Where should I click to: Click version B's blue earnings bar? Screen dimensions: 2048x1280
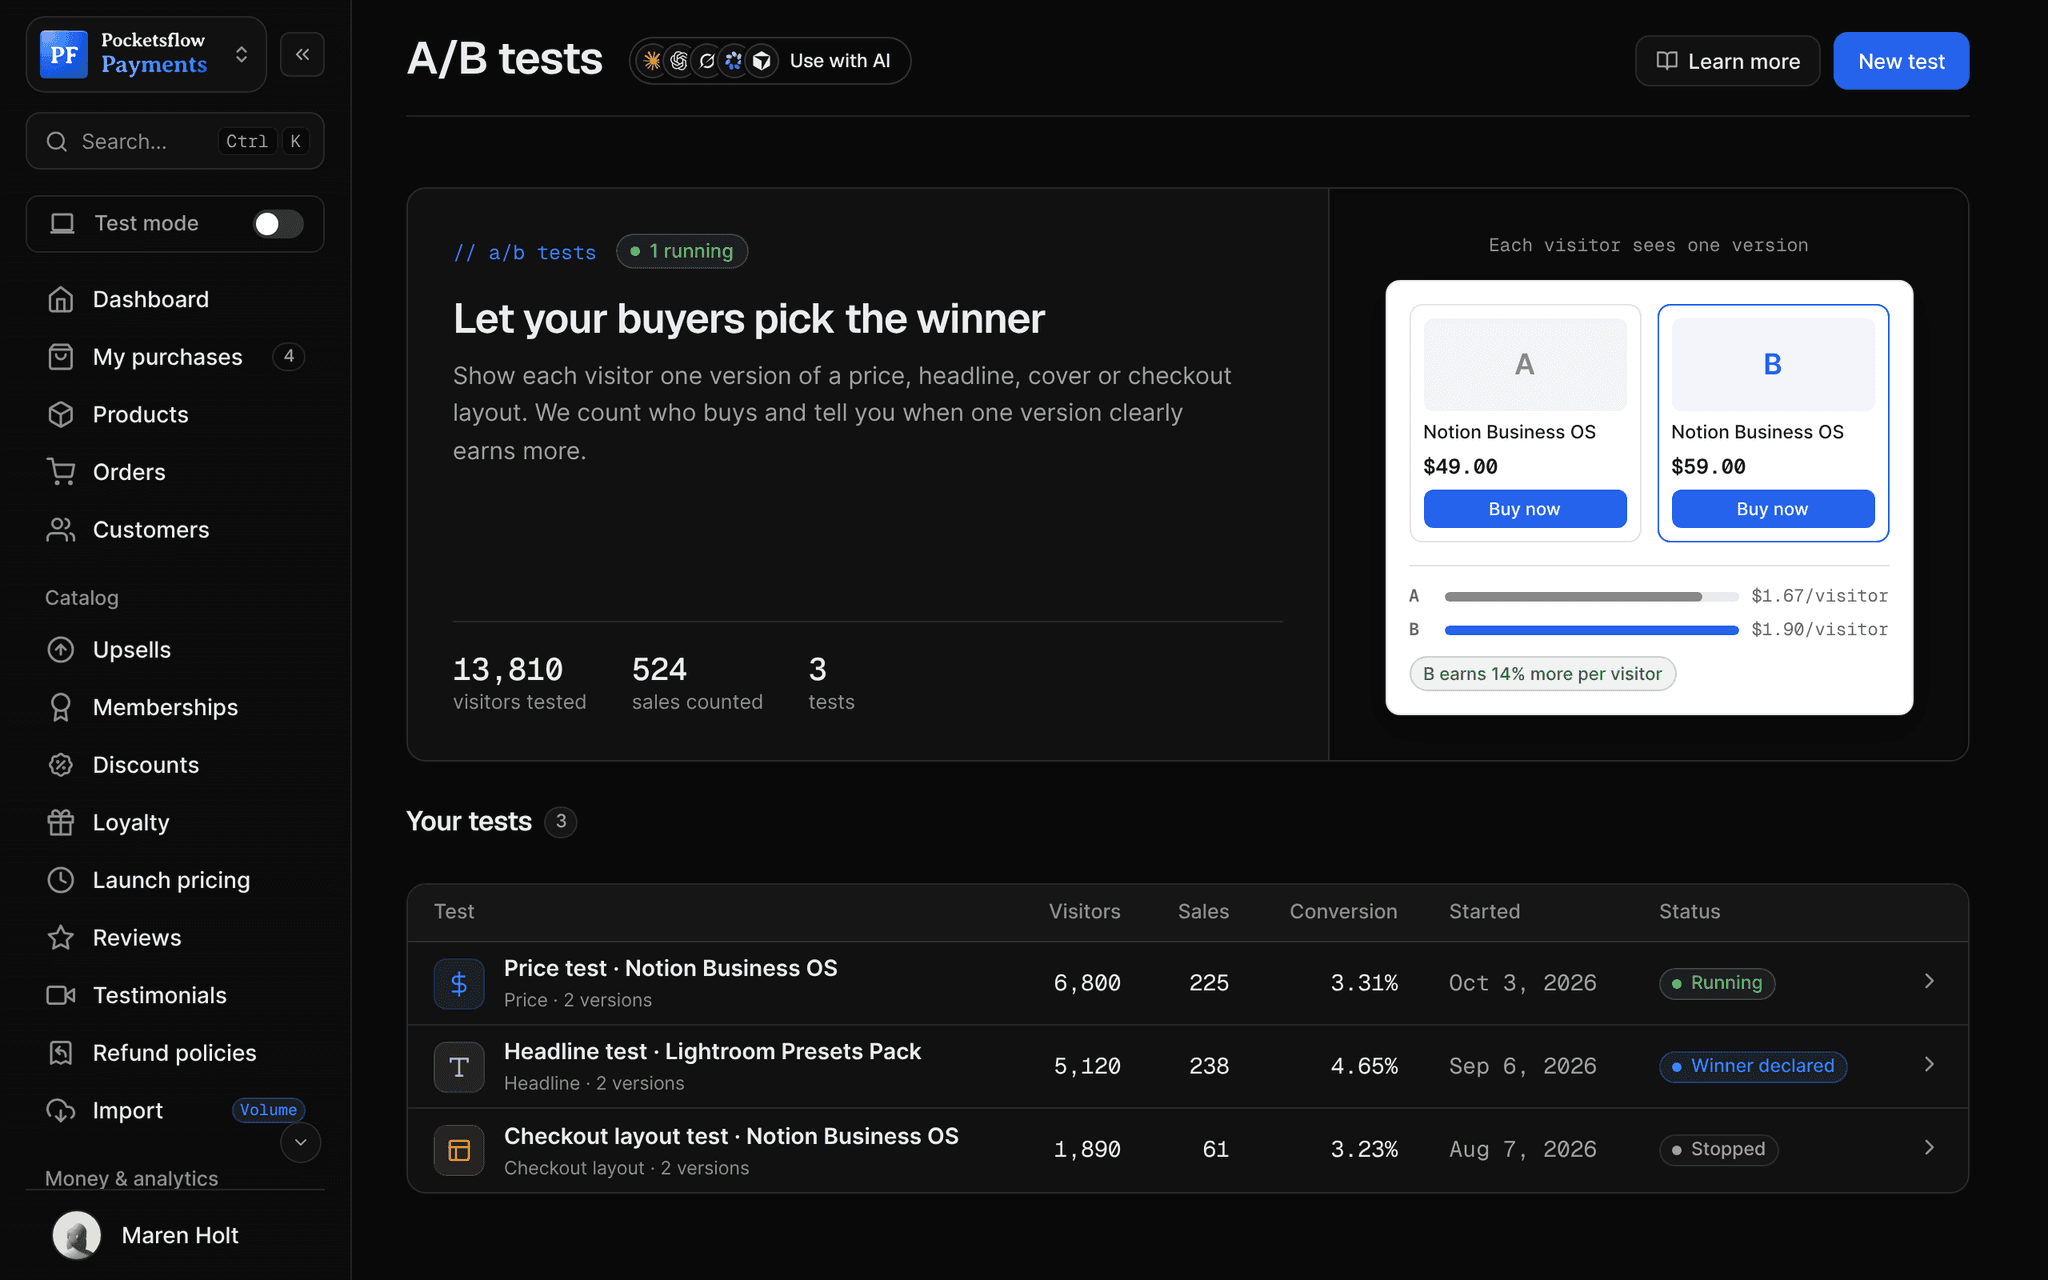[x=1591, y=630]
